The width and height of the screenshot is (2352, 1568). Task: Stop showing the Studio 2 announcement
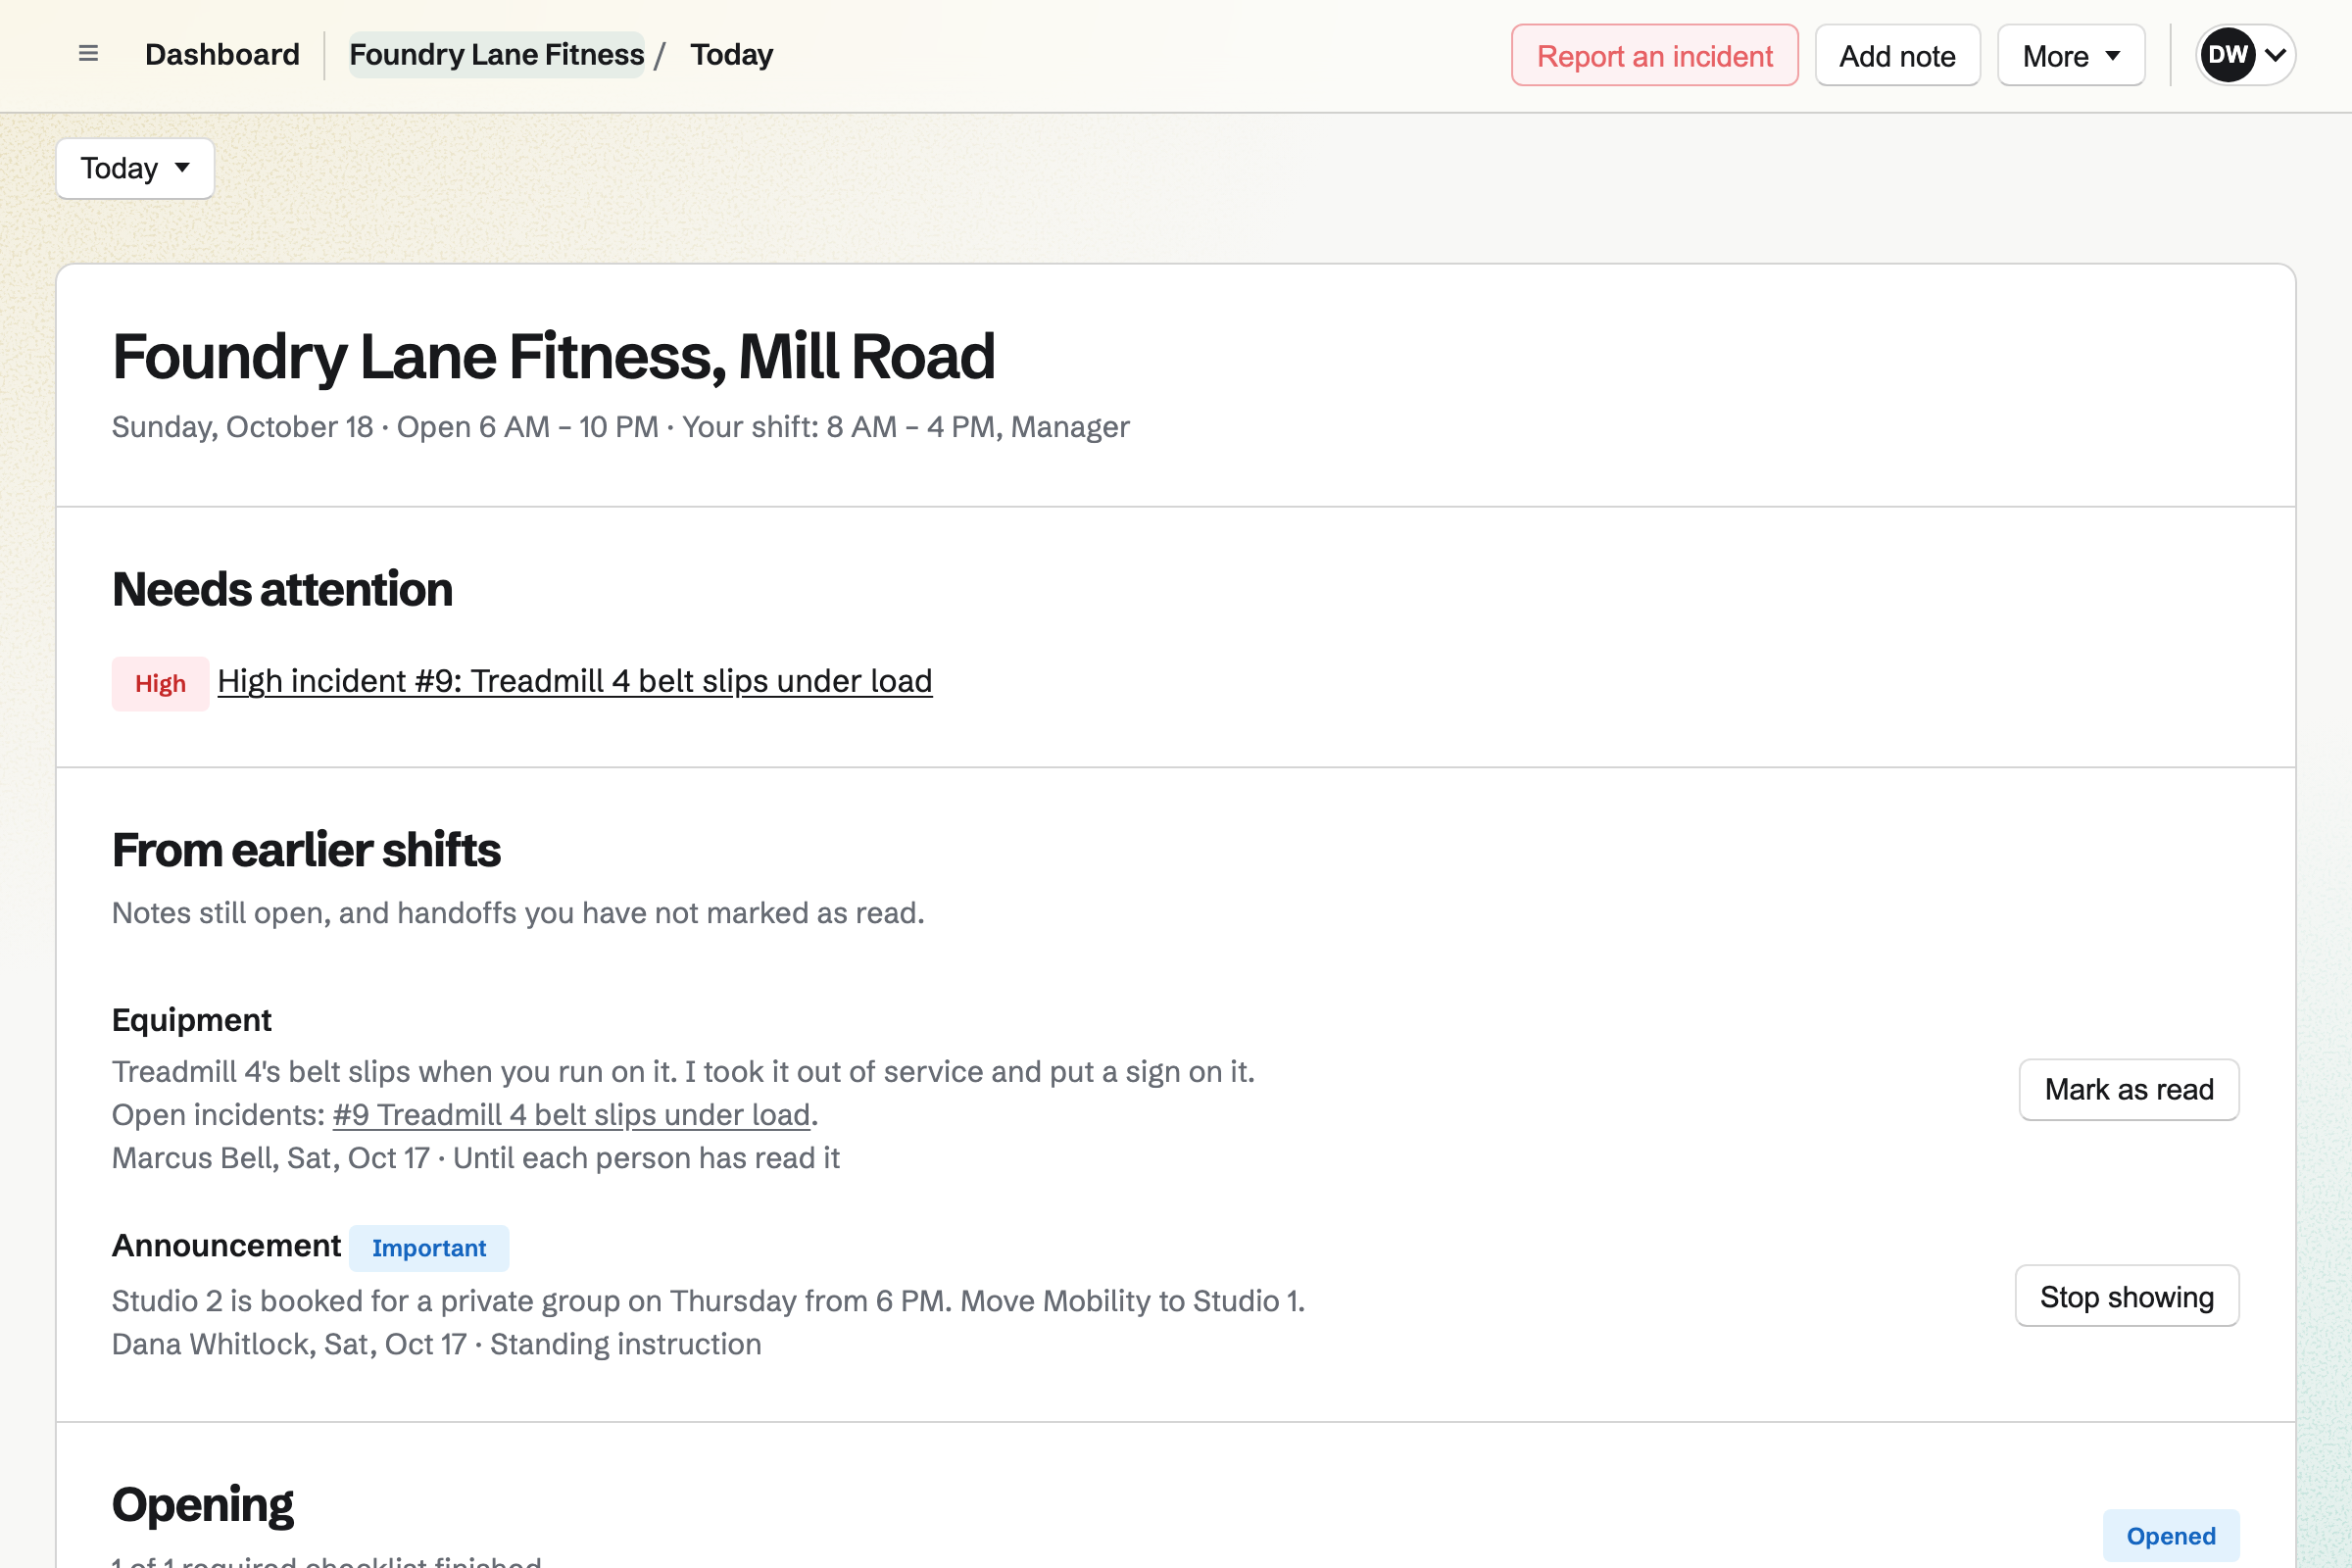2127,1296
